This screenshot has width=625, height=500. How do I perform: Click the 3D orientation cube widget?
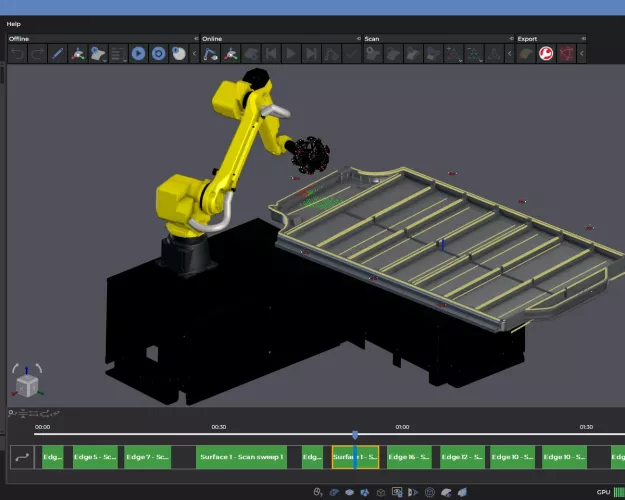pyautogui.click(x=27, y=383)
